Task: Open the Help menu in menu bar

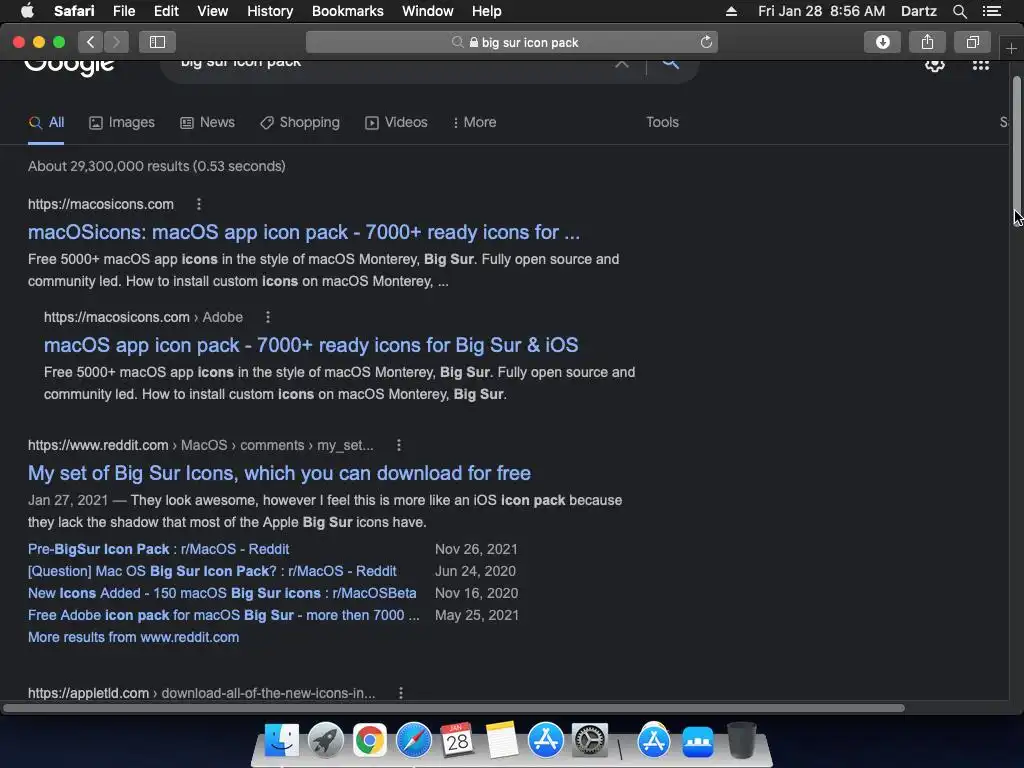Action: [x=487, y=11]
